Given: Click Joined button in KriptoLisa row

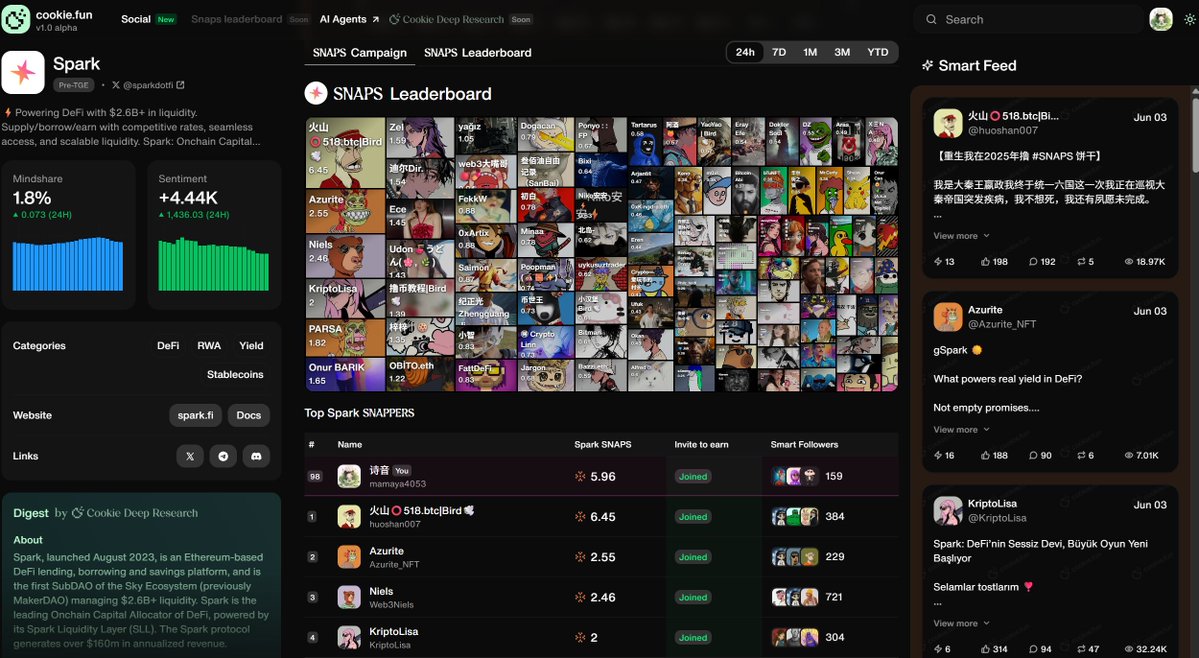Looking at the screenshot, I should point(693,637).
